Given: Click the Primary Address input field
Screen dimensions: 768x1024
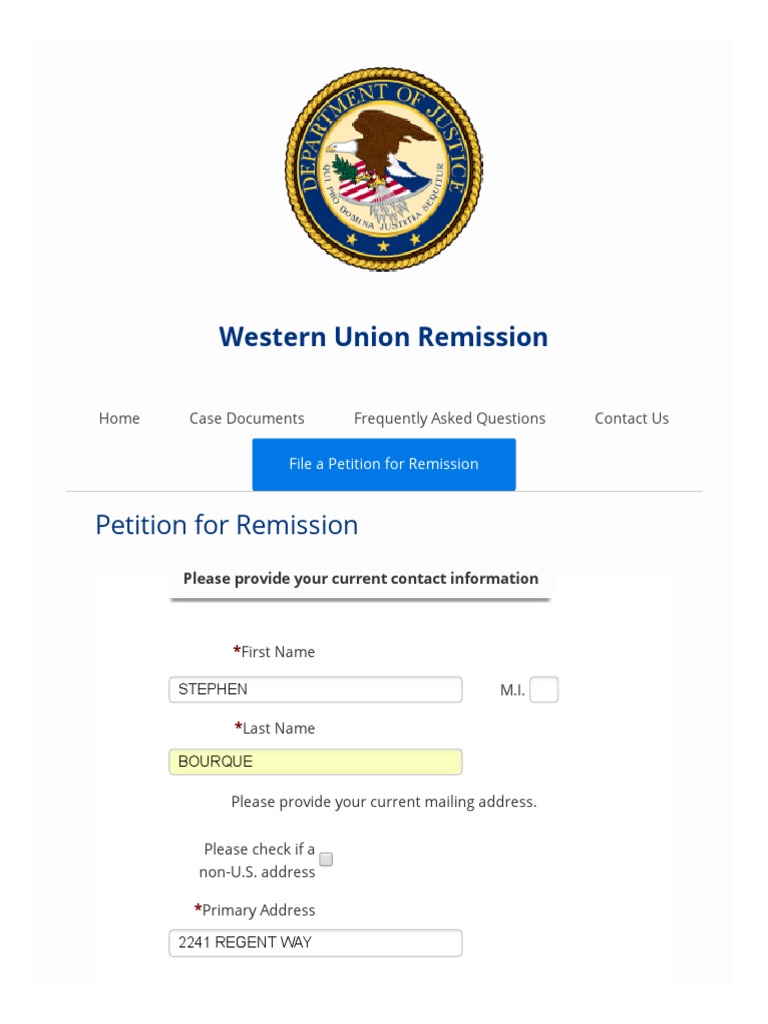Looking at the screenshot, I should click(315, 943).
